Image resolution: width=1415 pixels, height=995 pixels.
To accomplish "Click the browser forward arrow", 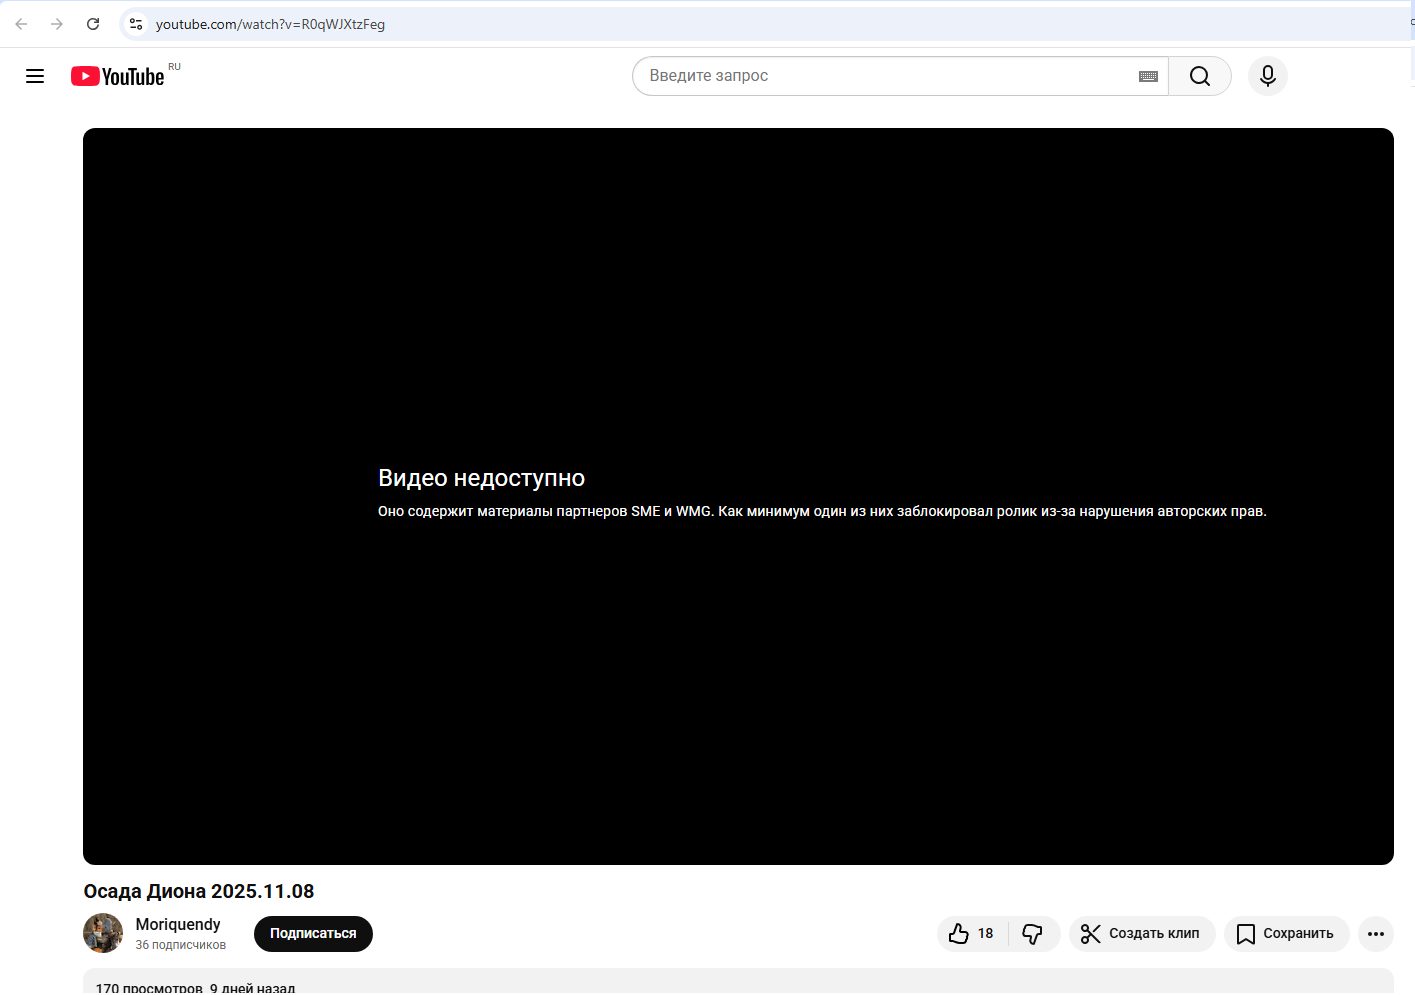I will [x=57, y=24].
